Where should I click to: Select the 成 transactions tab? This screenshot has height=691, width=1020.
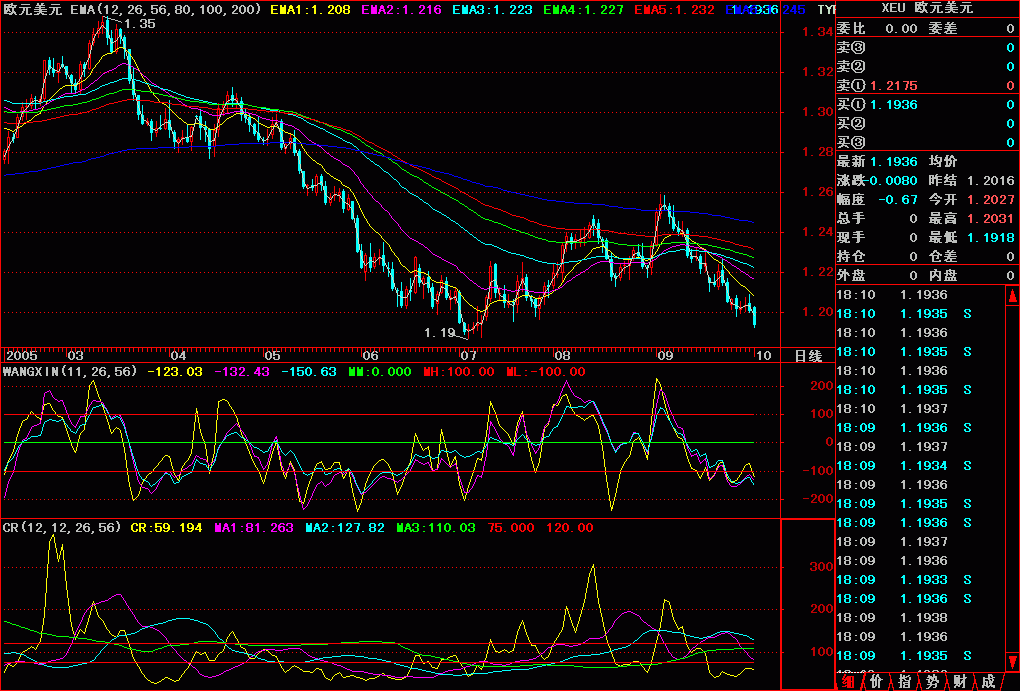point(988,681)
